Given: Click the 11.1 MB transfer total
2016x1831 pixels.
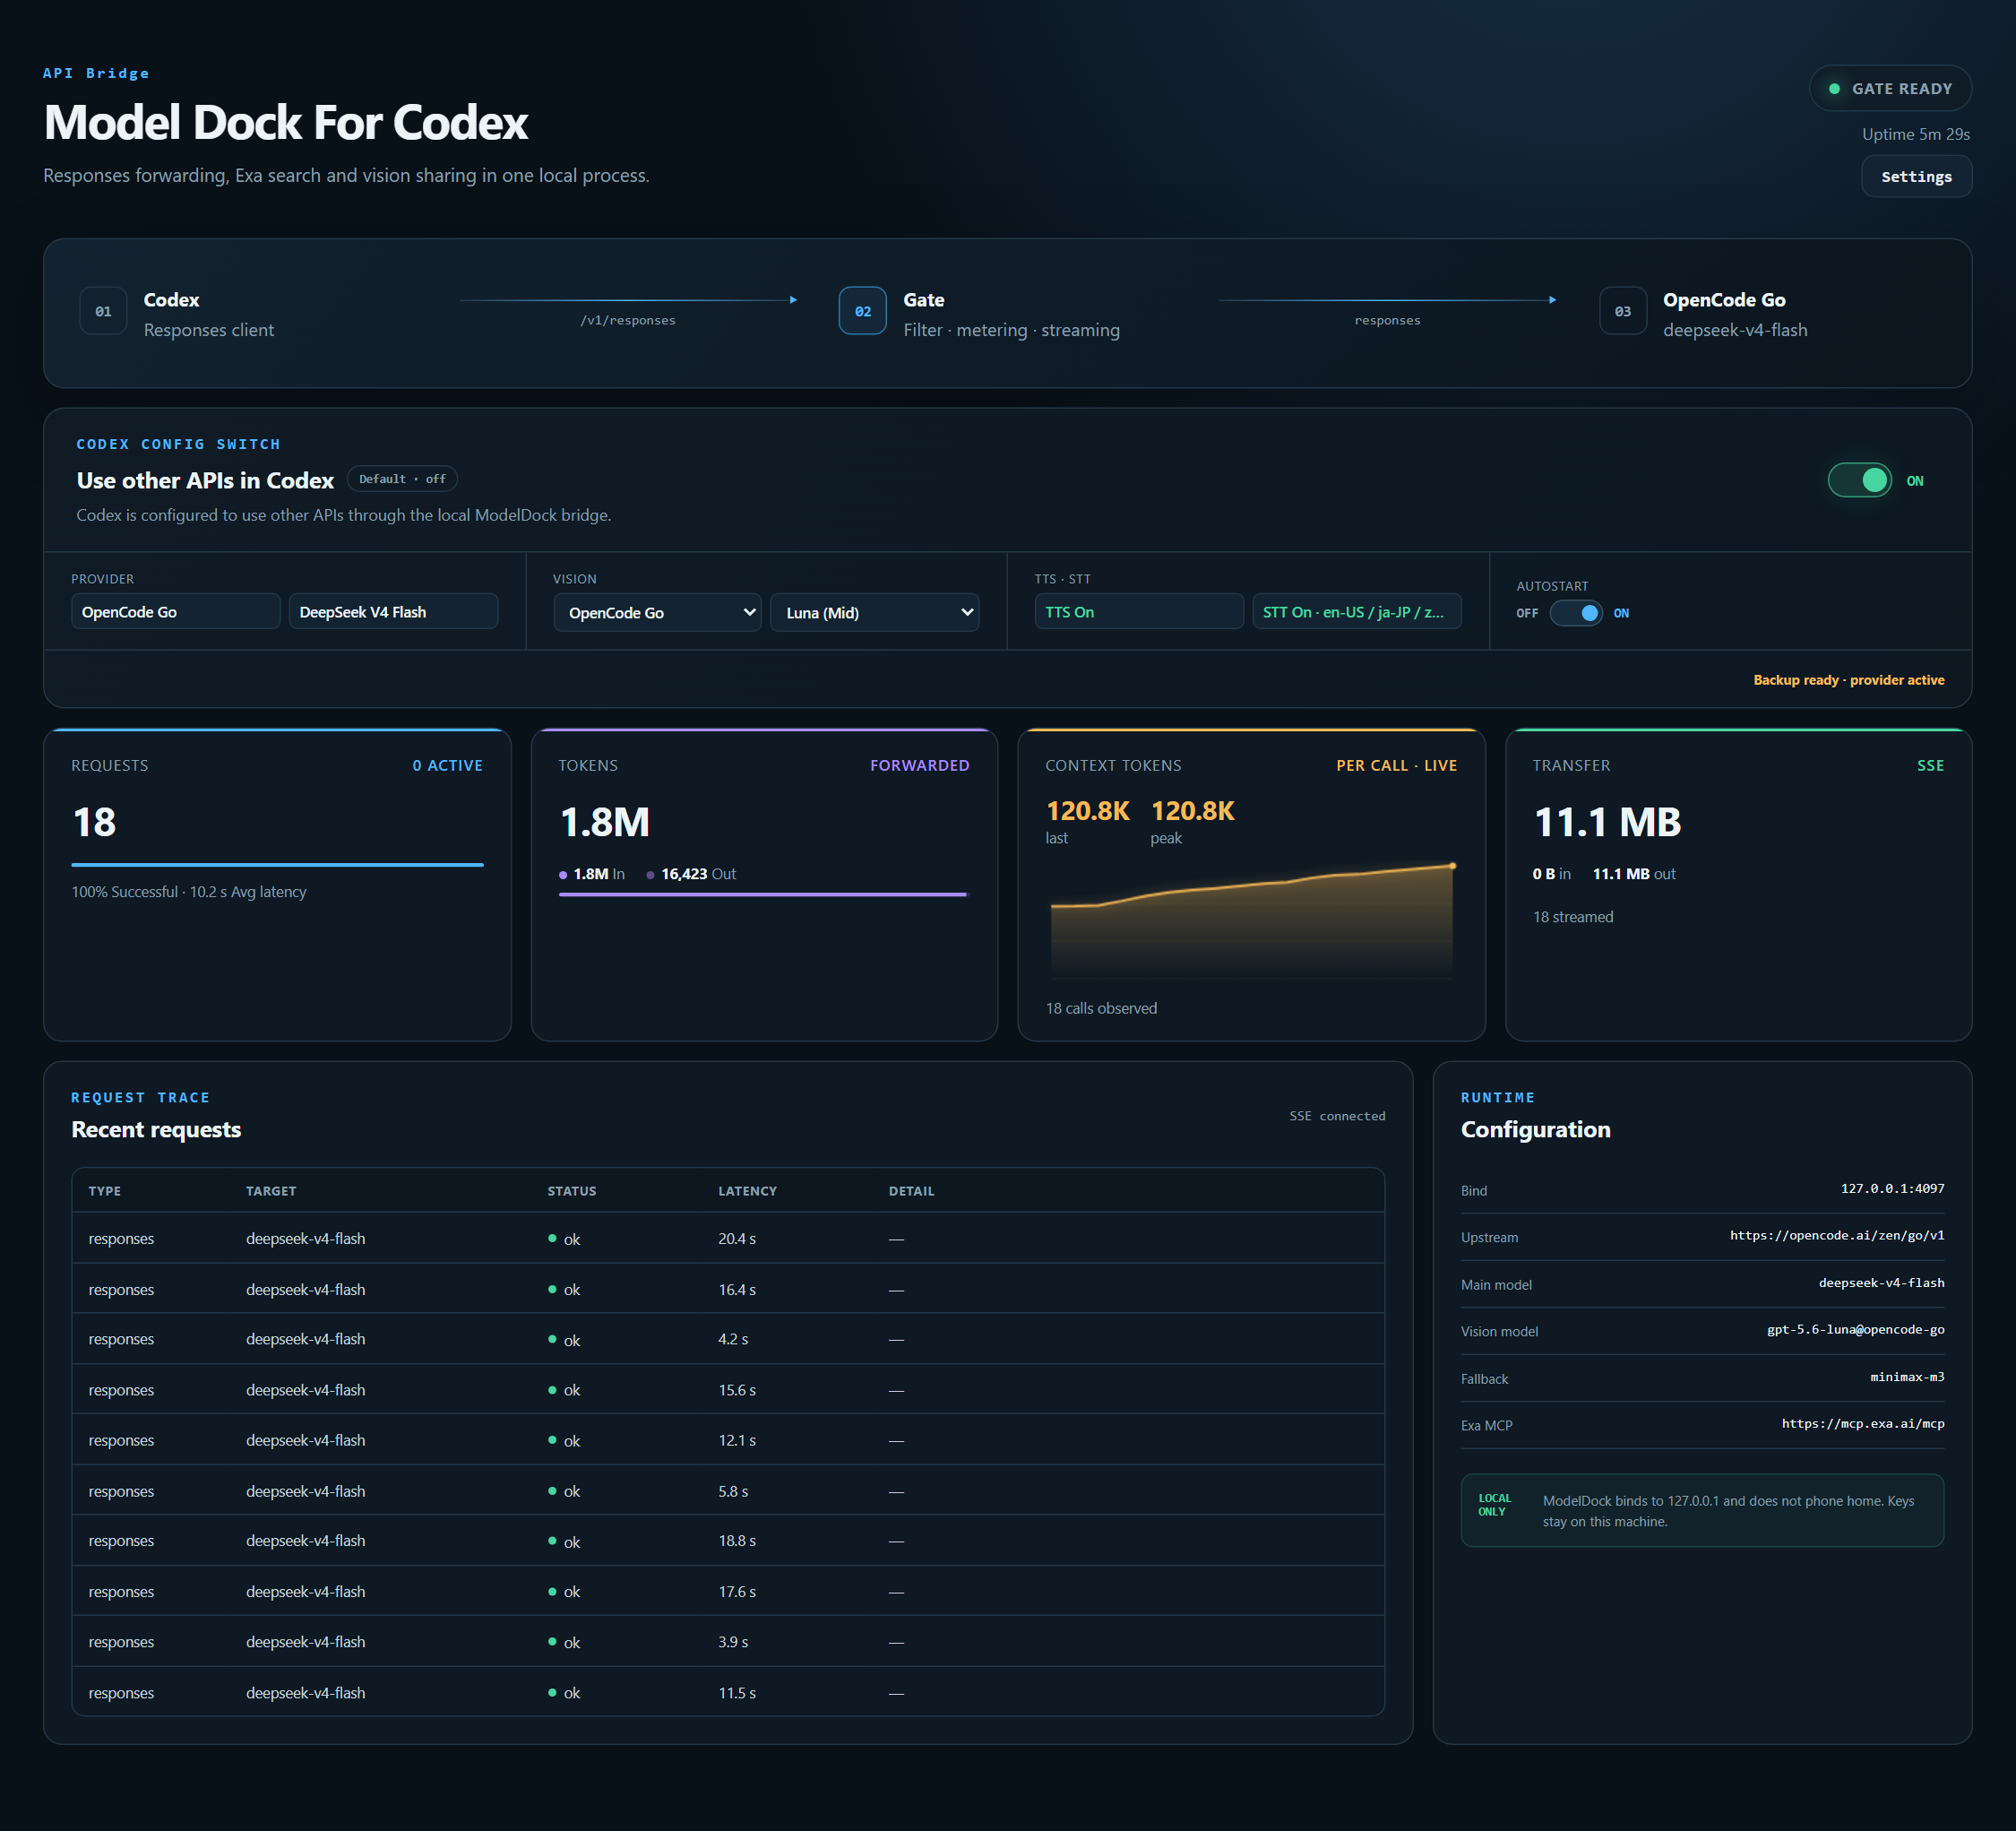Looking at the screenshot, I should click(1607, 822).
